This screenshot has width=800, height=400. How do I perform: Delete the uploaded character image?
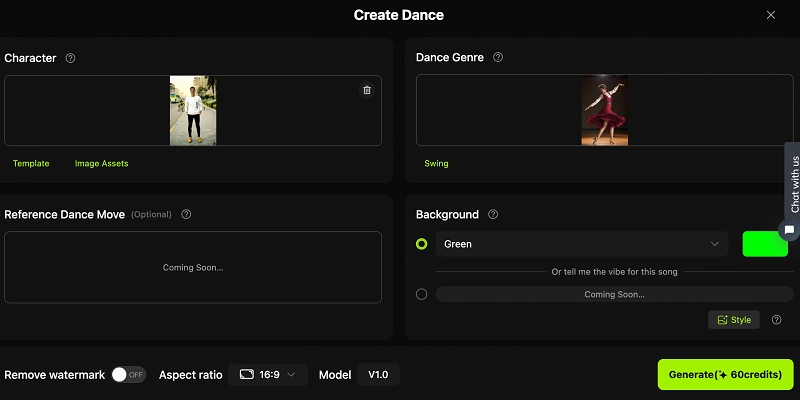(367, 90)
